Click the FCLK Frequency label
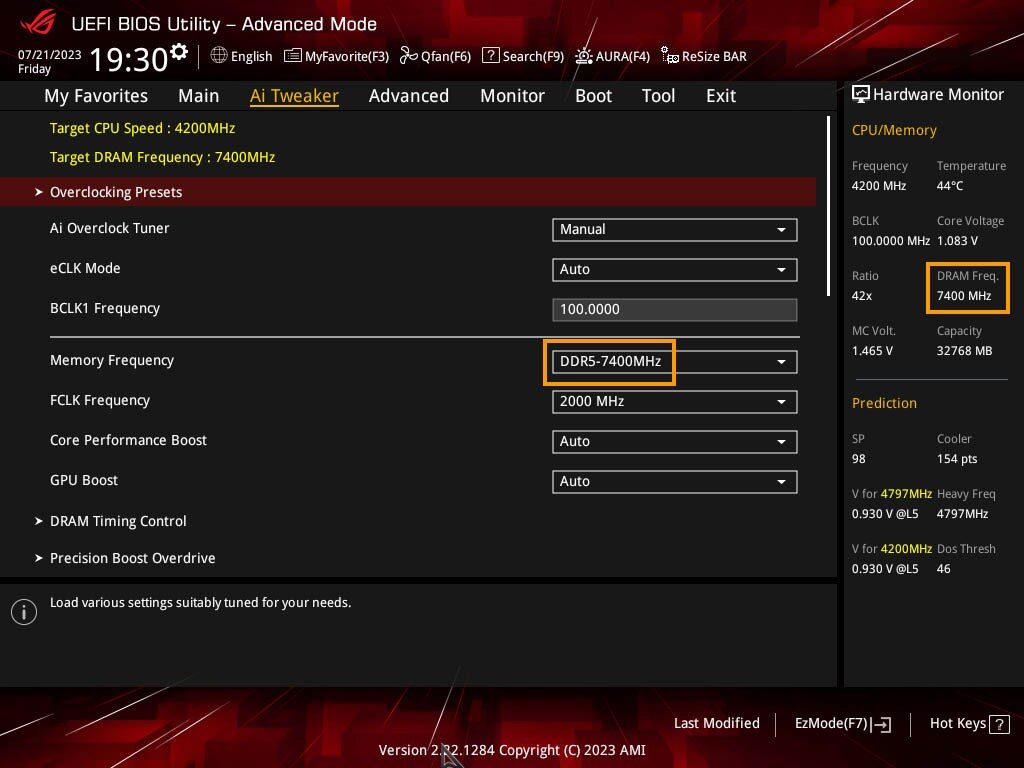This screenshot has width=1024, height=768. tap(100, 400)
